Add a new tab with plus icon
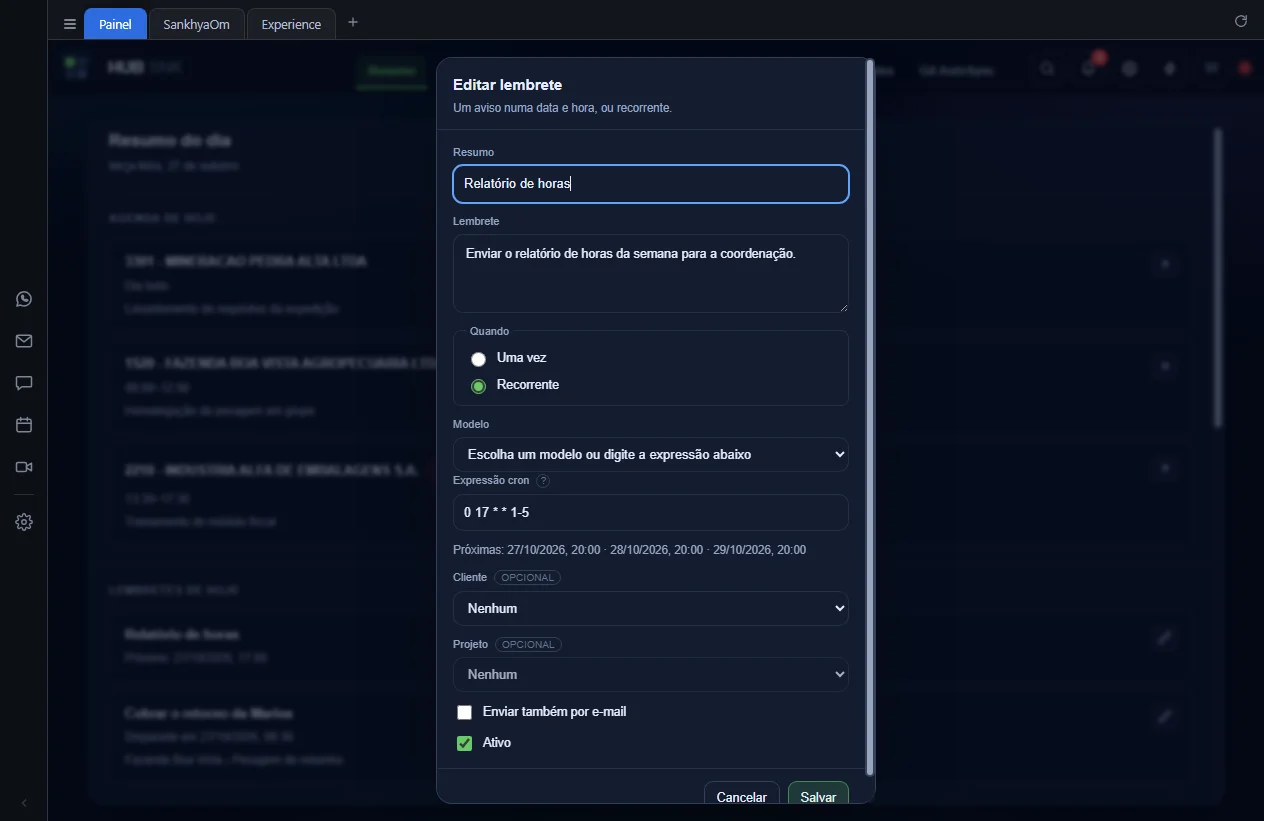 353,22
